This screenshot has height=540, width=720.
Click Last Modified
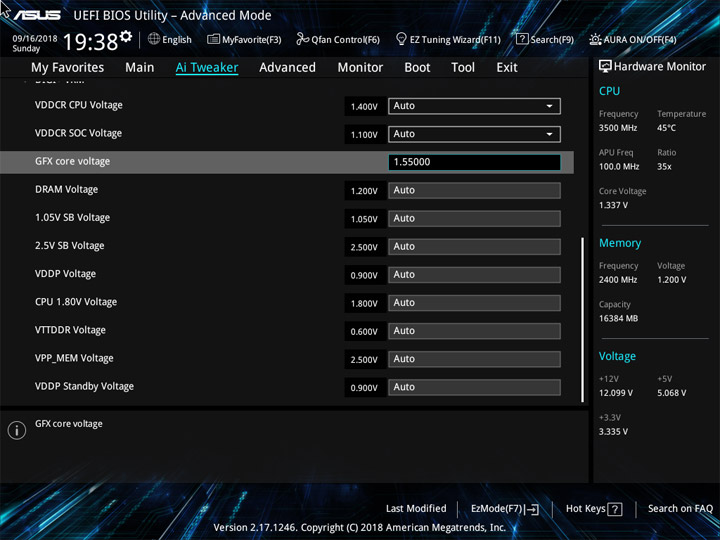pos(416,508)
